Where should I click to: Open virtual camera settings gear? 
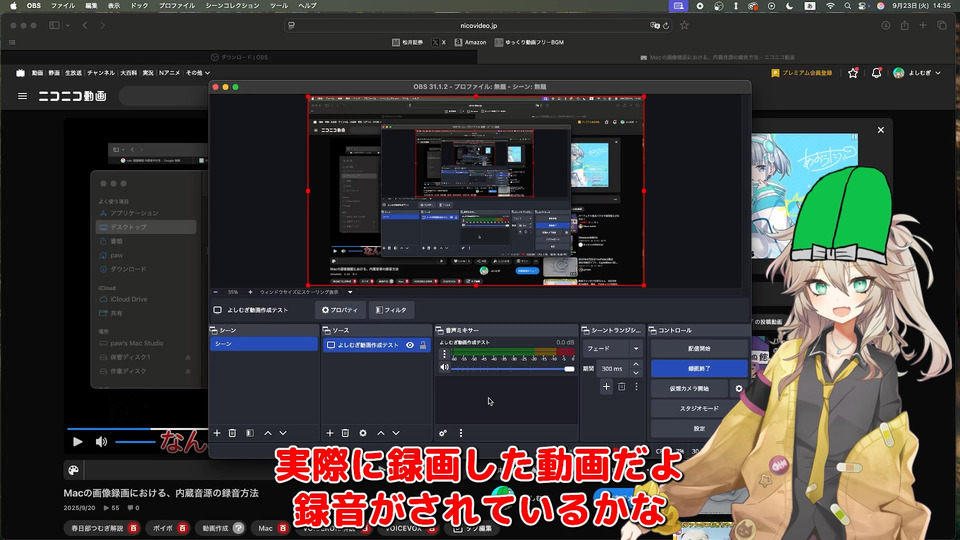pyautogui.click(x=739, y=388)
